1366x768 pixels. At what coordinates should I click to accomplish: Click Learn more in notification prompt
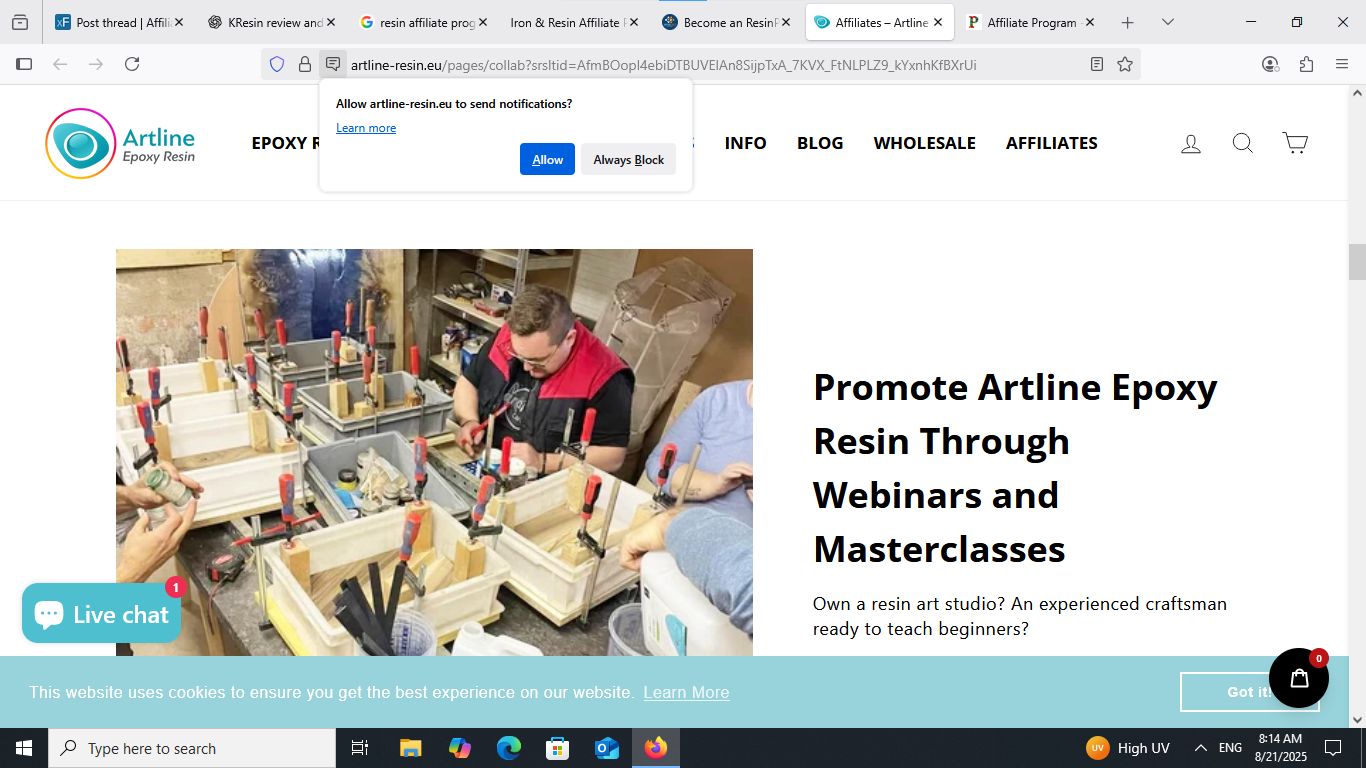pyautogui.click(x=366, y=128)
